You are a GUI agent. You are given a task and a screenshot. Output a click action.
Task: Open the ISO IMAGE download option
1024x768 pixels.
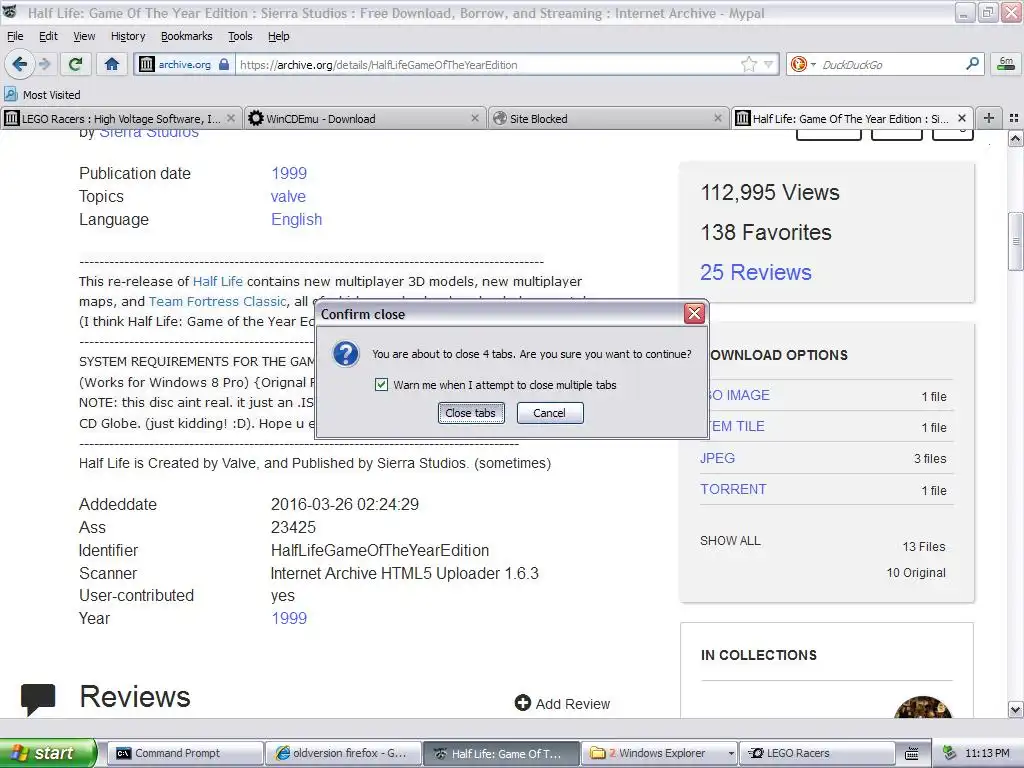point(739,395)
